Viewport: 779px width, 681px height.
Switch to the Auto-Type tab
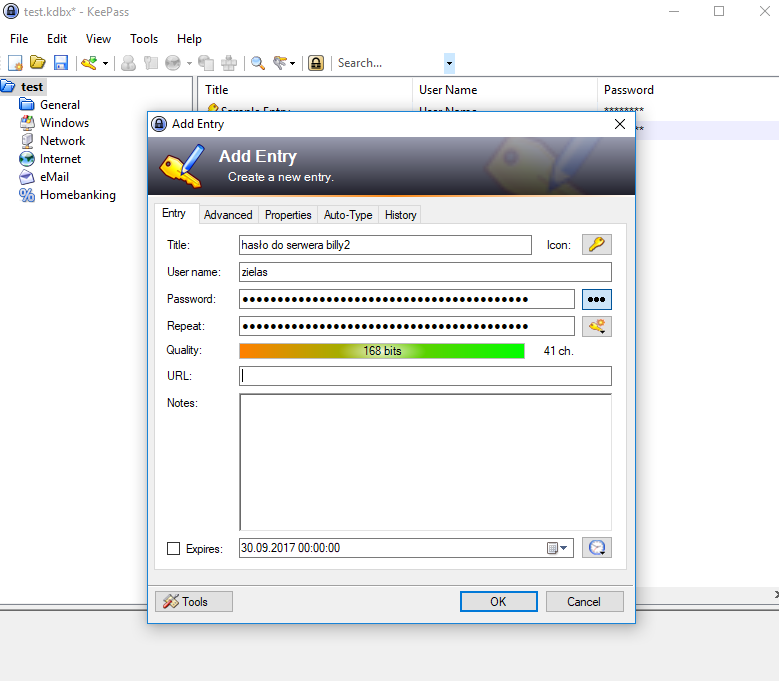click(348, 215)
